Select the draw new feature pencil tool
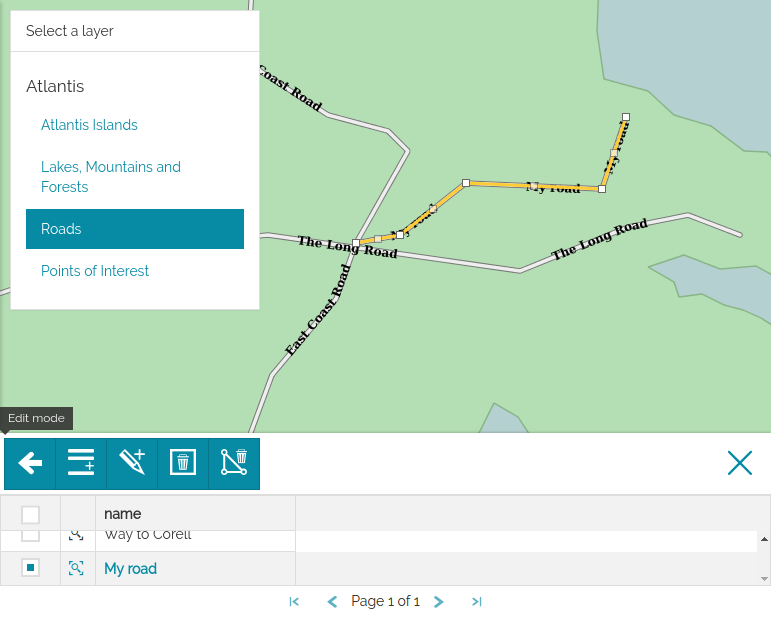This screenshot has height=618, width=771. point(132,463)
